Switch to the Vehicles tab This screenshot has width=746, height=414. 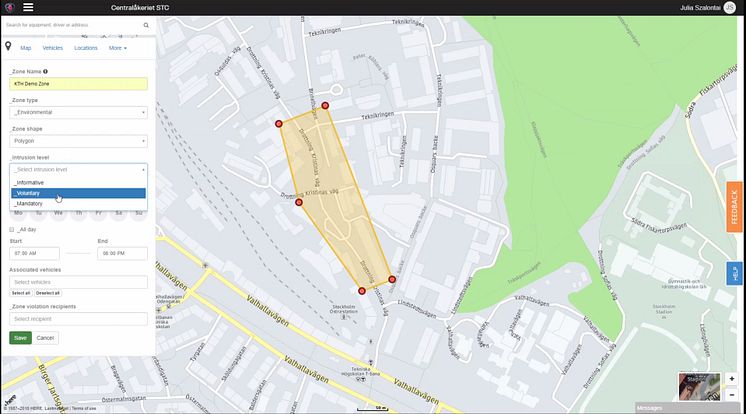[x=52, y=48]
